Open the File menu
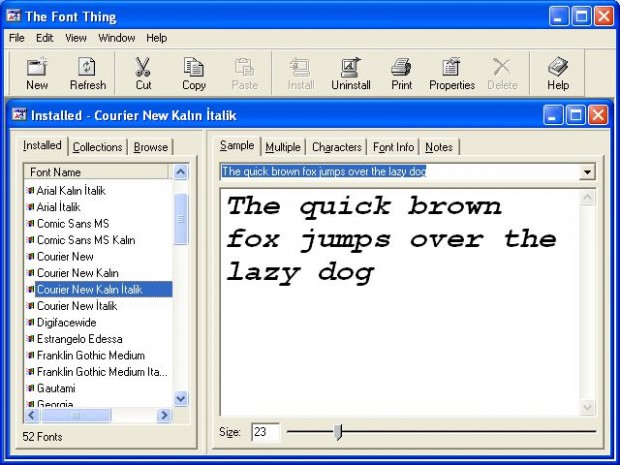This screenshot has height=465, width=620. point(17,38)
